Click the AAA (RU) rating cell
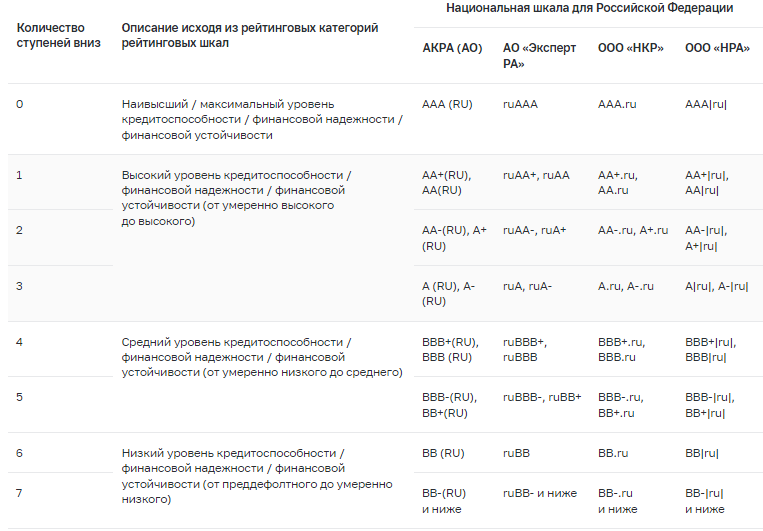The height and width of the screenshot is (531, 763). click(447, 105)
